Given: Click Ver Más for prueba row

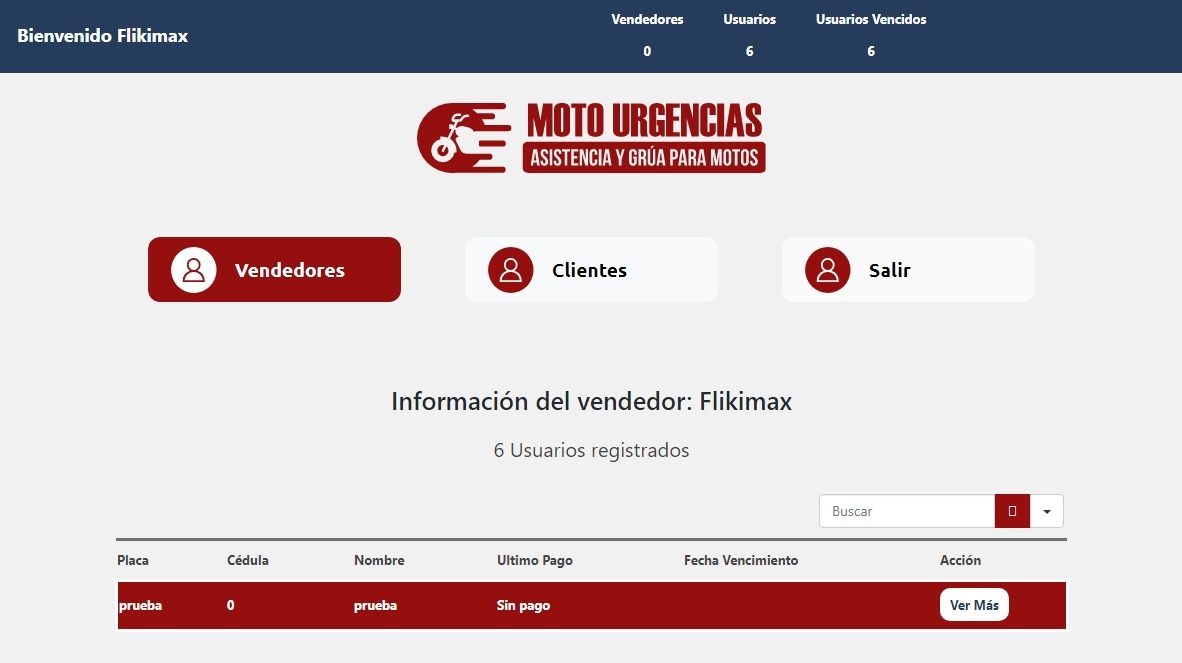Looking at the screenshot, I should tap(974, 605).
